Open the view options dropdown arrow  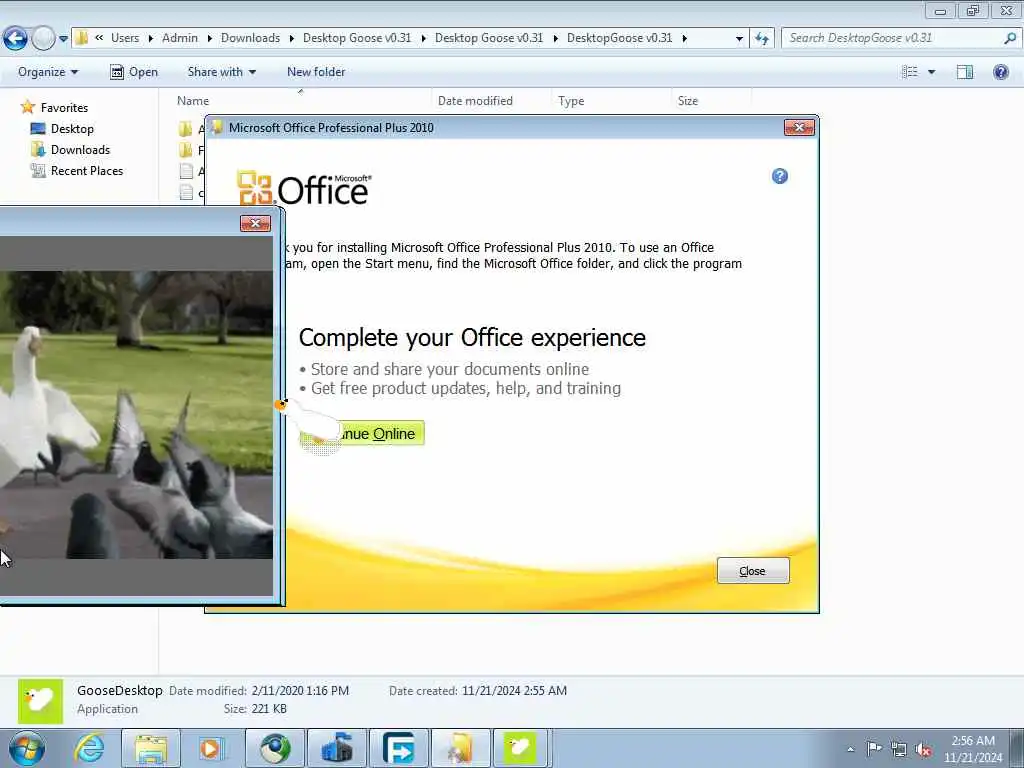pos(931,72)
